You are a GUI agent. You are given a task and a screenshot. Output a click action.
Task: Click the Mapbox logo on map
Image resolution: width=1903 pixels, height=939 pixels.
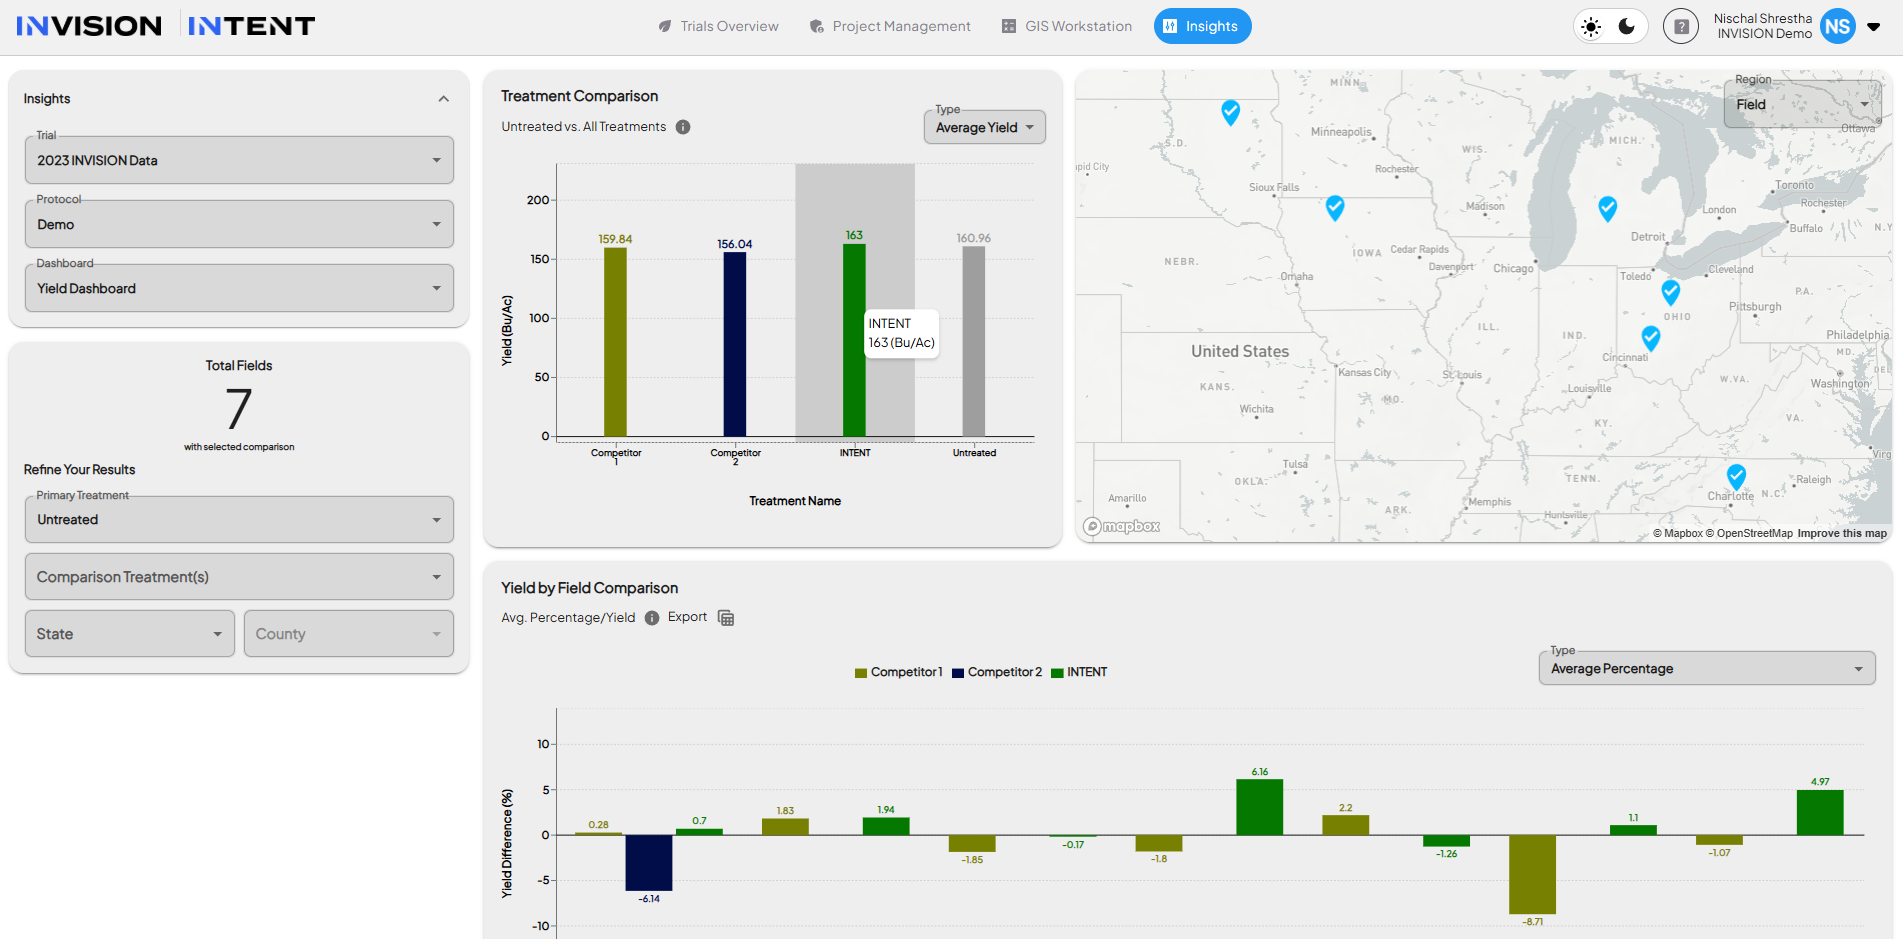point(1122,526)
